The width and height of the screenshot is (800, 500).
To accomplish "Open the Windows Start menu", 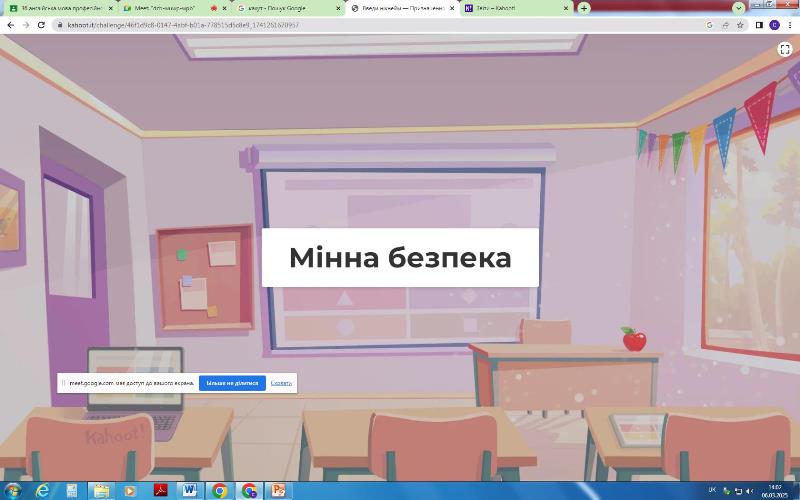I will [x=12, y=490].
